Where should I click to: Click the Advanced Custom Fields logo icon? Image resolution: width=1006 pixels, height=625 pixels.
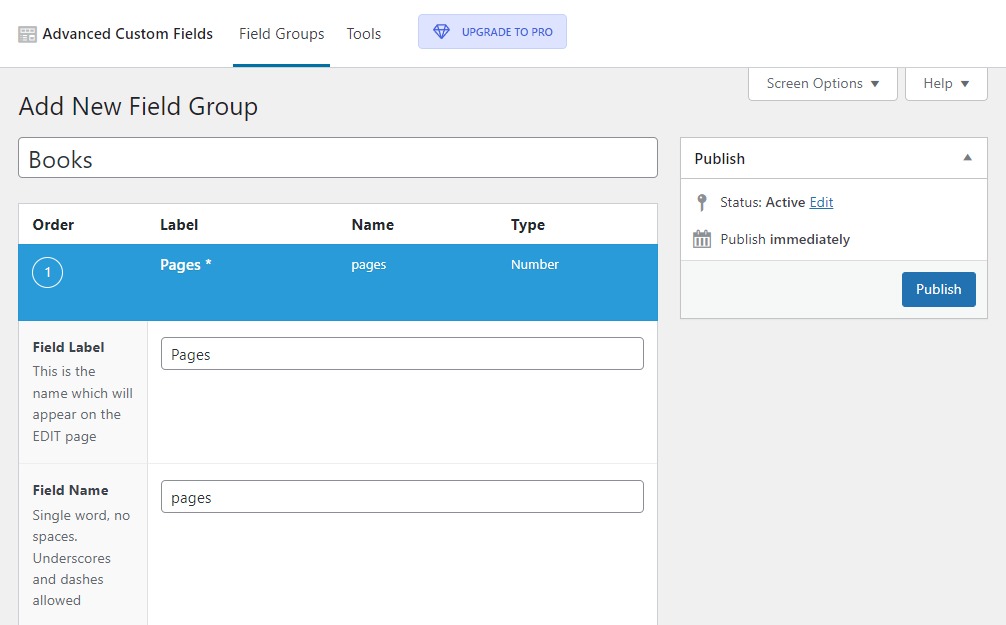point(26,33)
